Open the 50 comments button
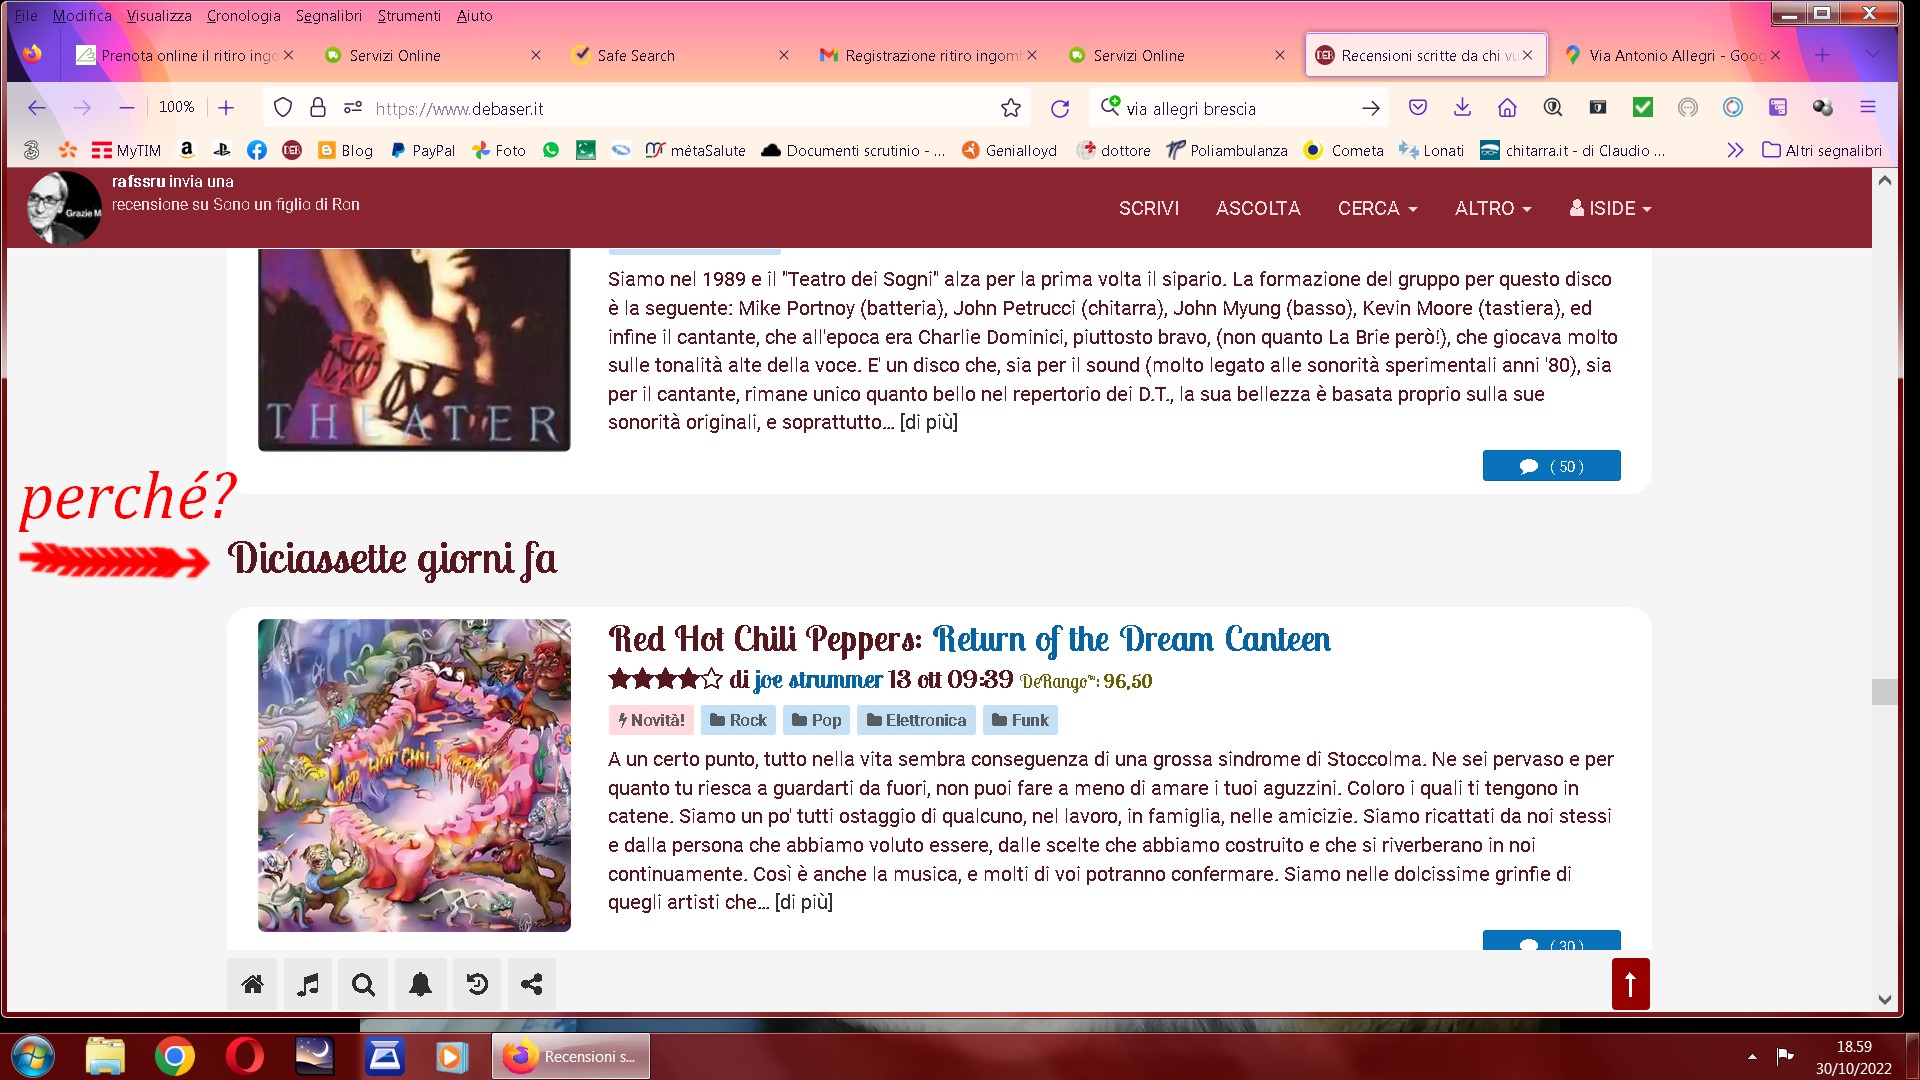Screen dimensions: 1920x1080 pyautogui.click(x=1551, y=466)
